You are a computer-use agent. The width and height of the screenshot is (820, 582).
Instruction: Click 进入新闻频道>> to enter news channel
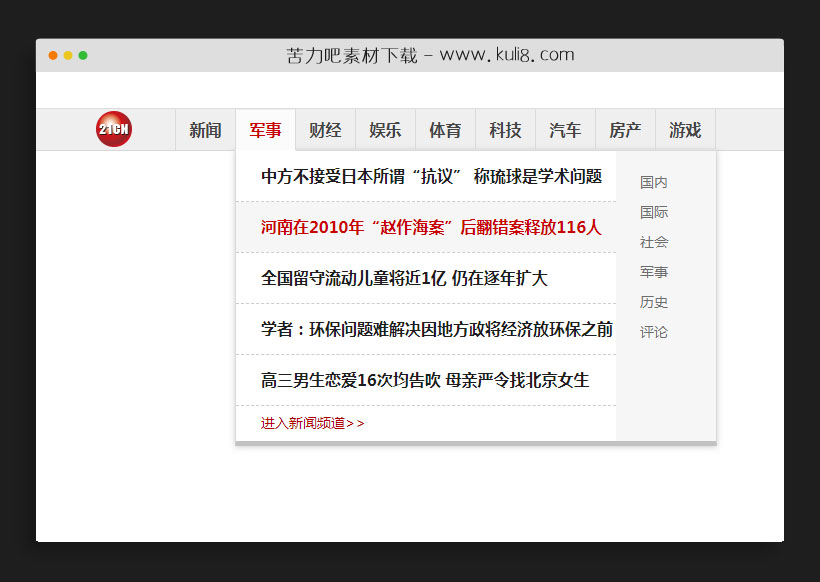(313, 422)
